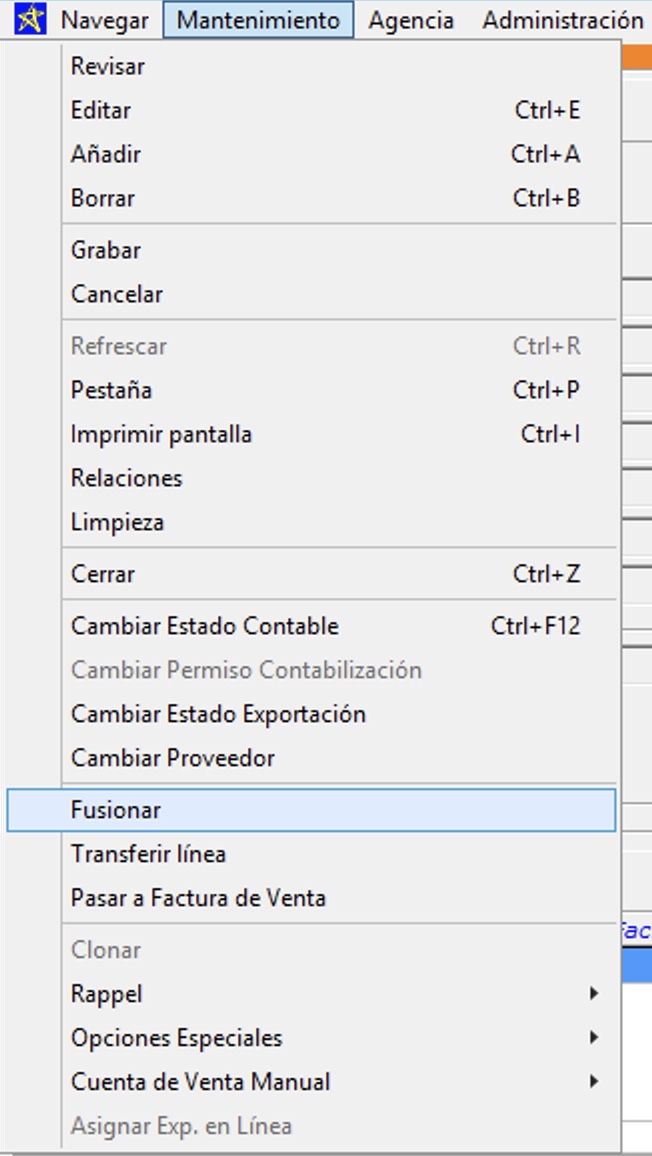Choose Imprimir pantalla option
Screen dimensions: 652x1156
[x=161, y=434]
